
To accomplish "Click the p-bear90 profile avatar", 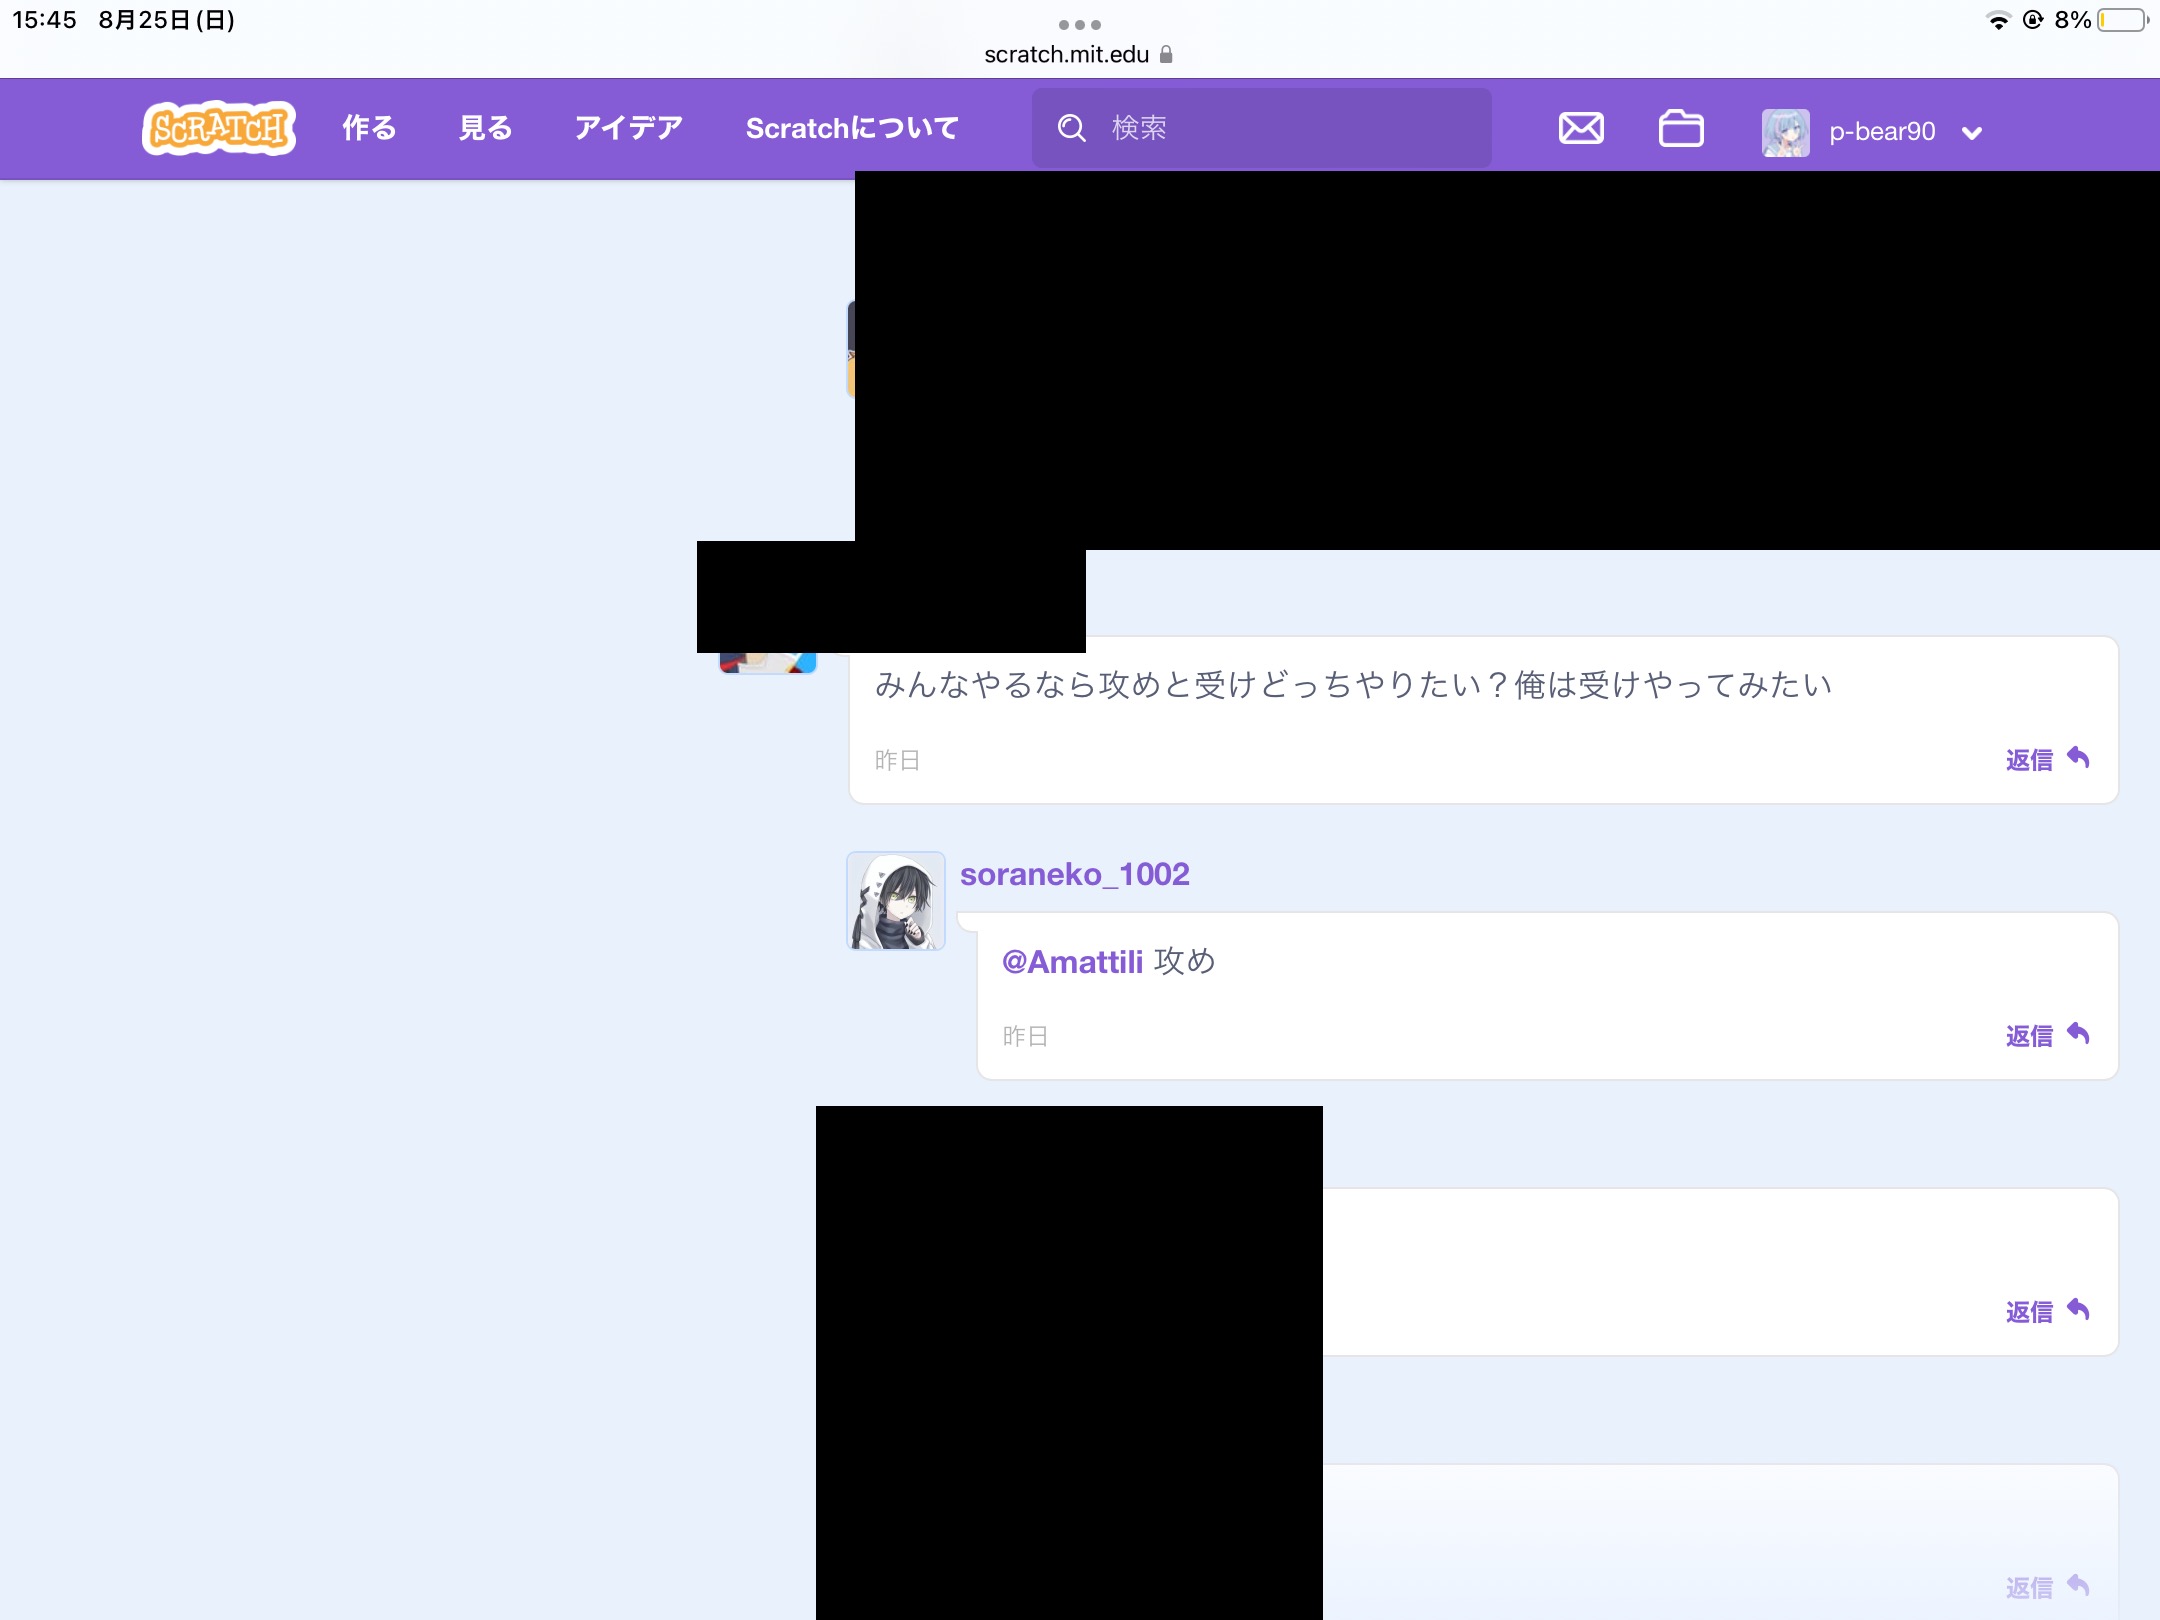I will 1786,132.
